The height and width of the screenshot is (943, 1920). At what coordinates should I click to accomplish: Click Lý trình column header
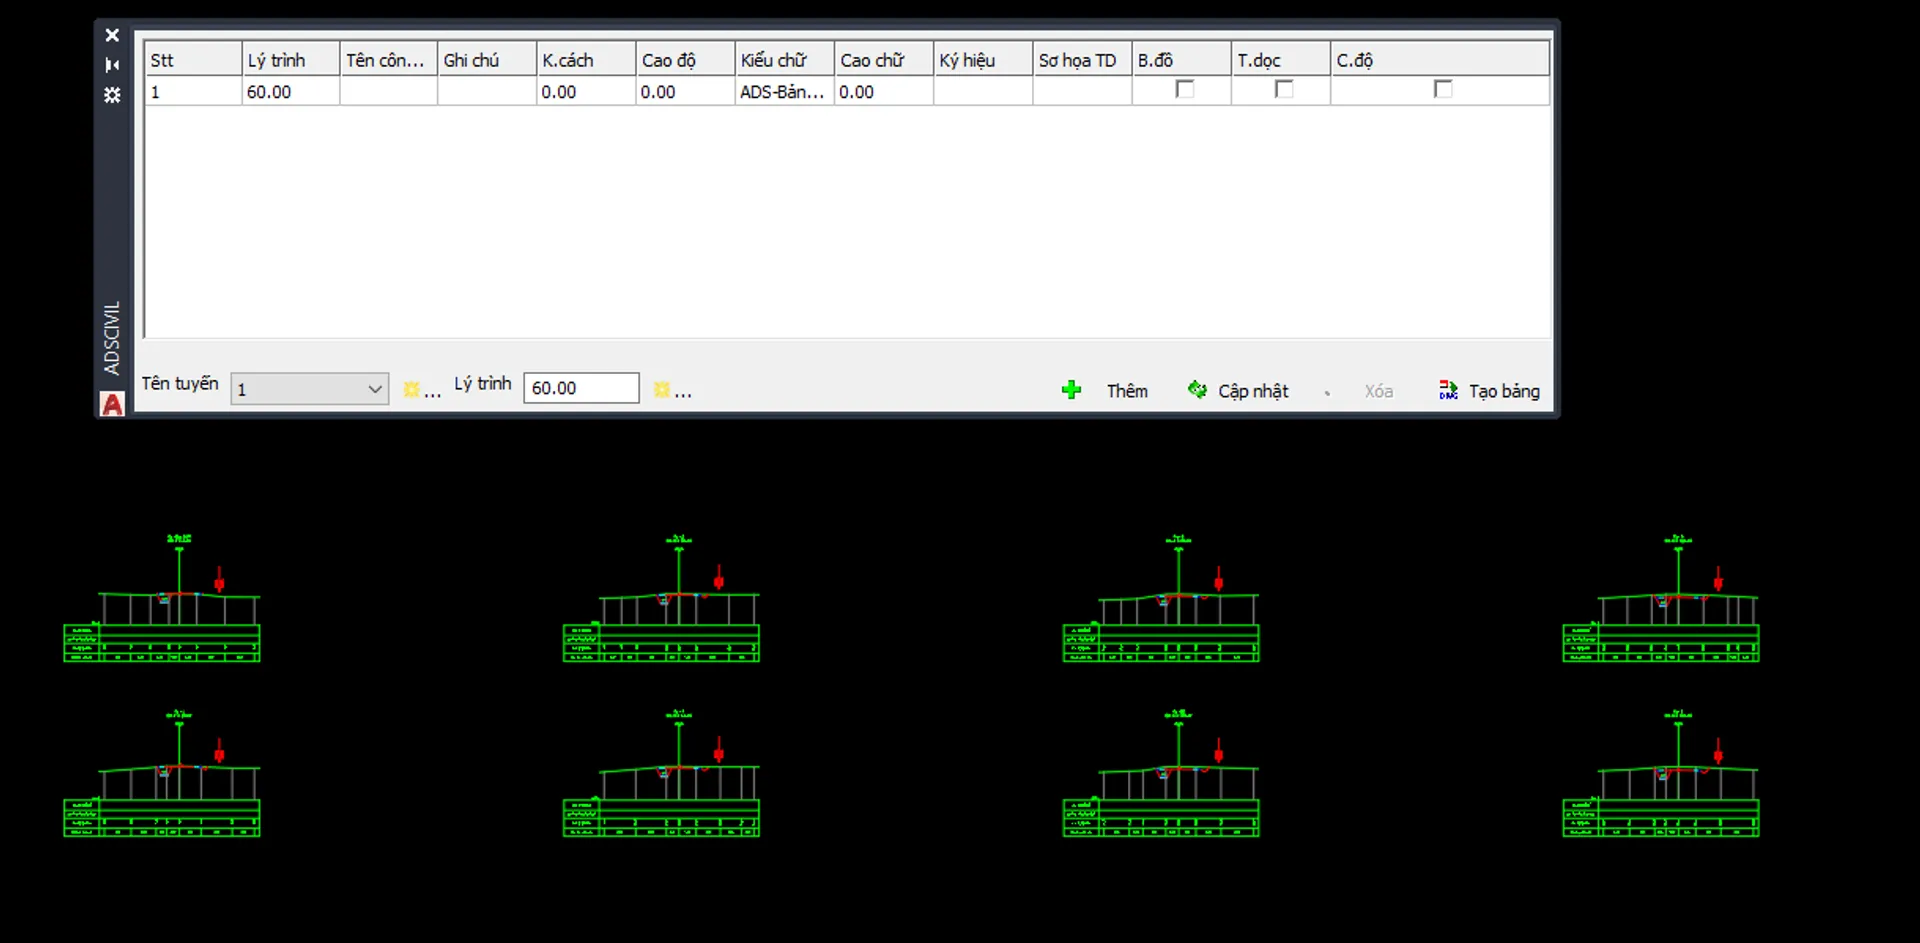point(291,60)
